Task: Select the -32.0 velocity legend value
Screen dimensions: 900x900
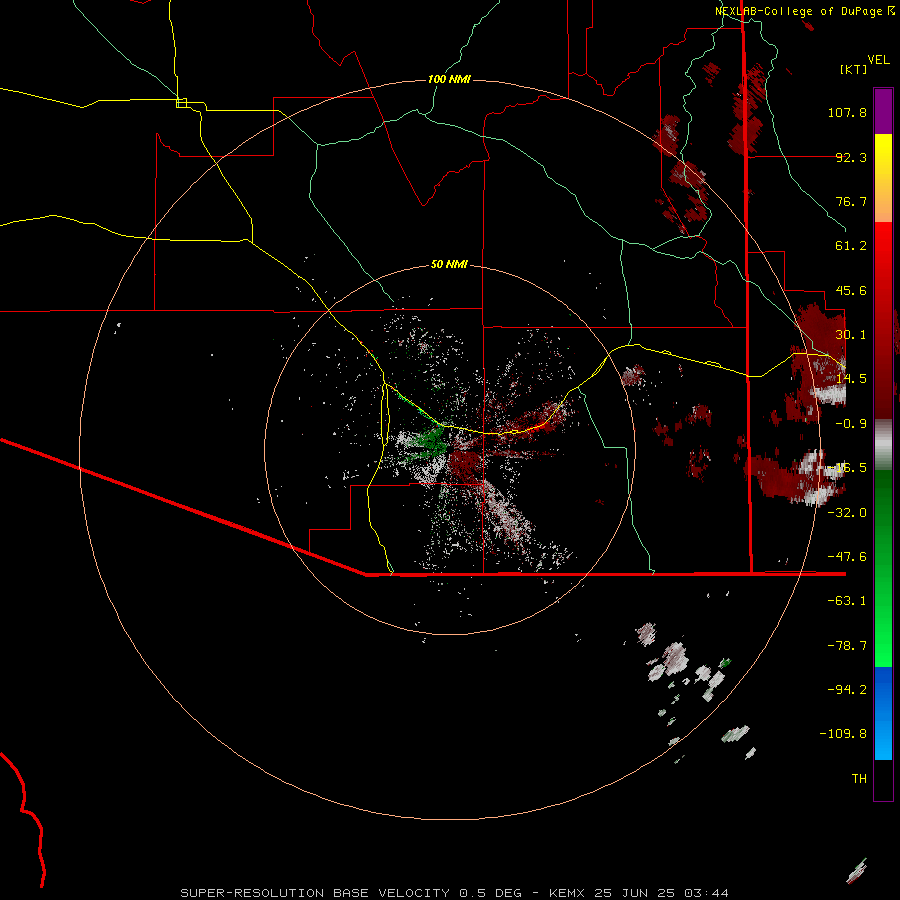Action: [x=847, y=513]
